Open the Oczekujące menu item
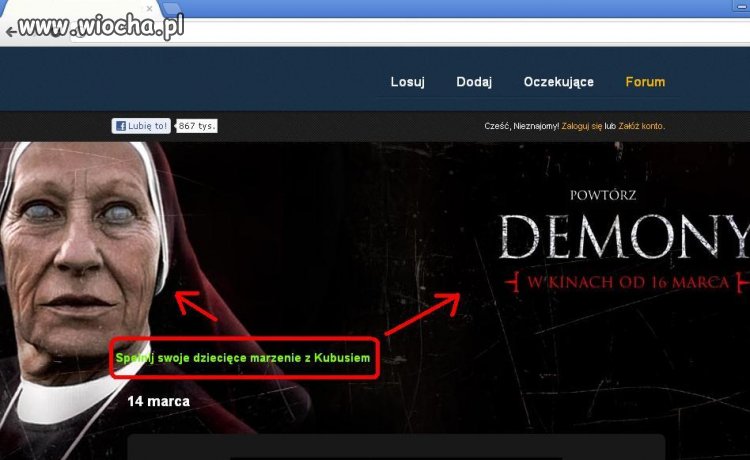 pos(559,82)
